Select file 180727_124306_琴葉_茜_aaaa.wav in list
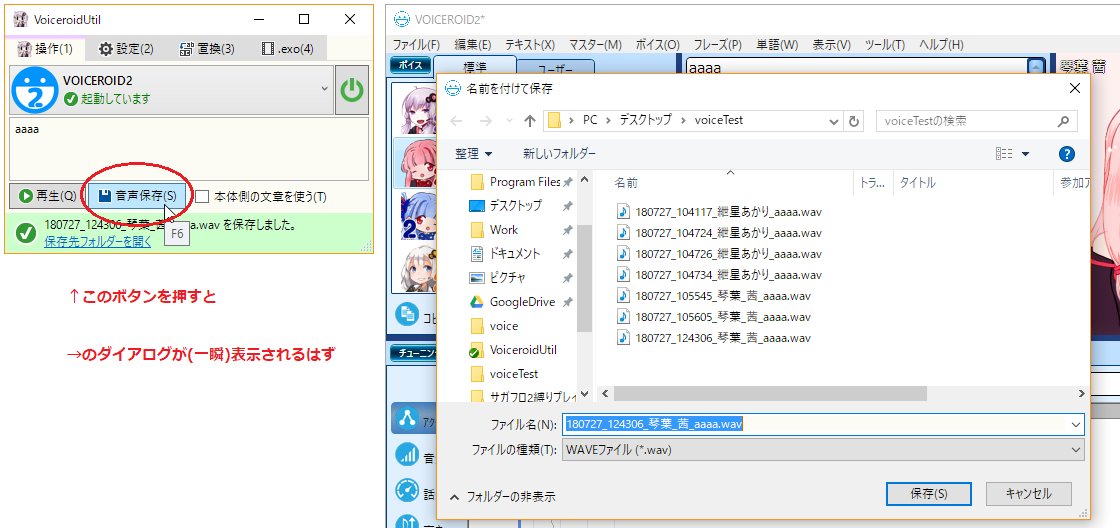This screenshot has height=528, width=1120. 714,337
